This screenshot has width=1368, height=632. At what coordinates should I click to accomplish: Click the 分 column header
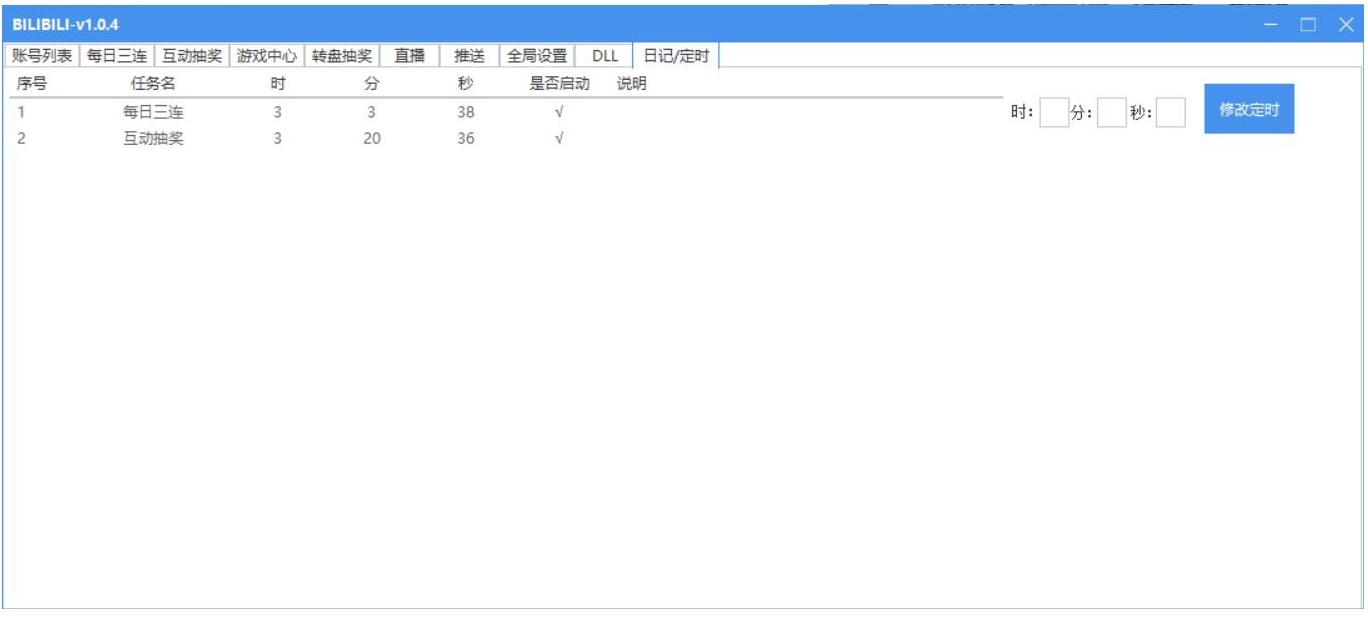[x=371, y=84]
